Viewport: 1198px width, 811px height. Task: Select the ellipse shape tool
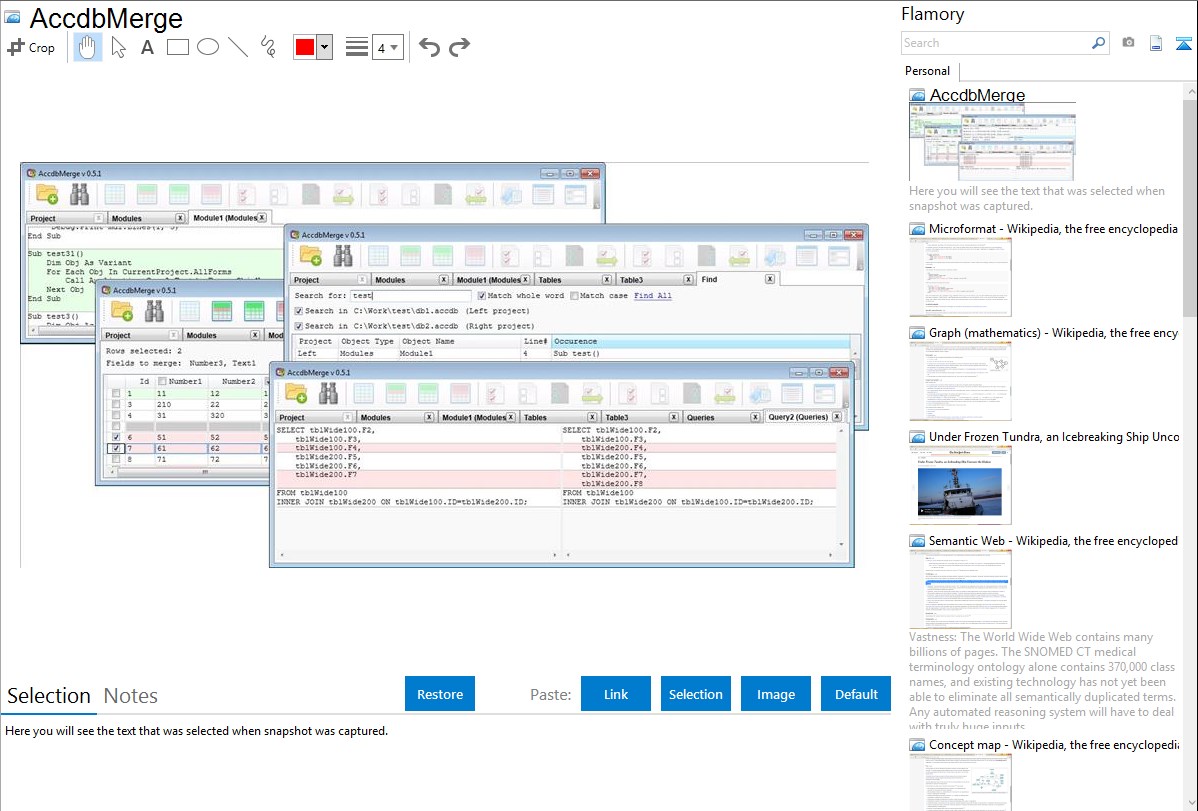[208, 47]
